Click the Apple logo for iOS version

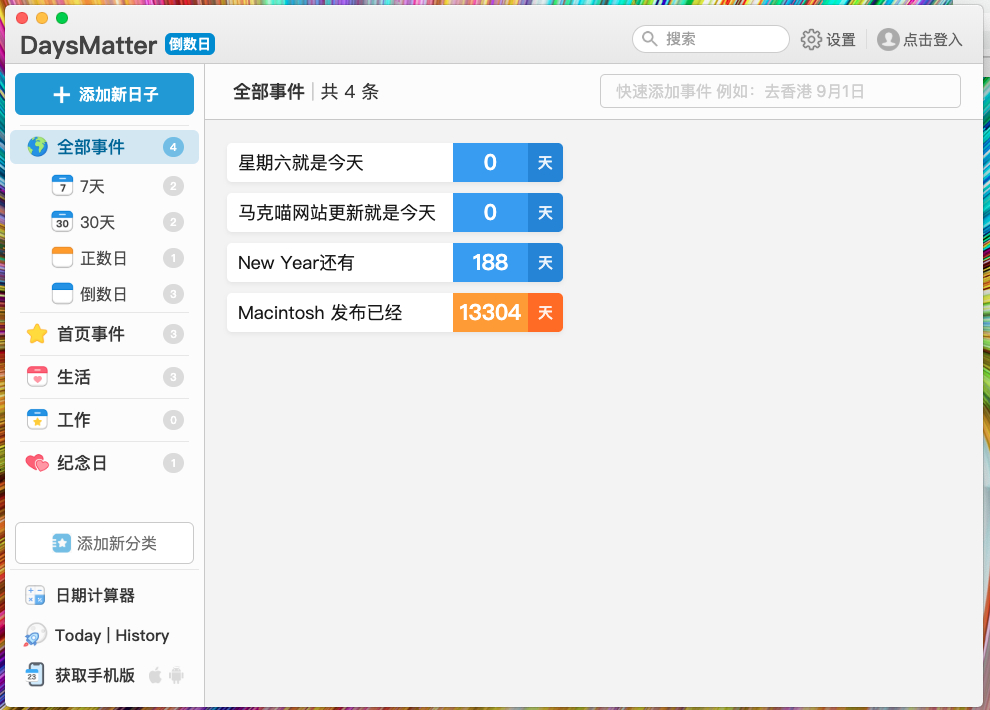155,675
